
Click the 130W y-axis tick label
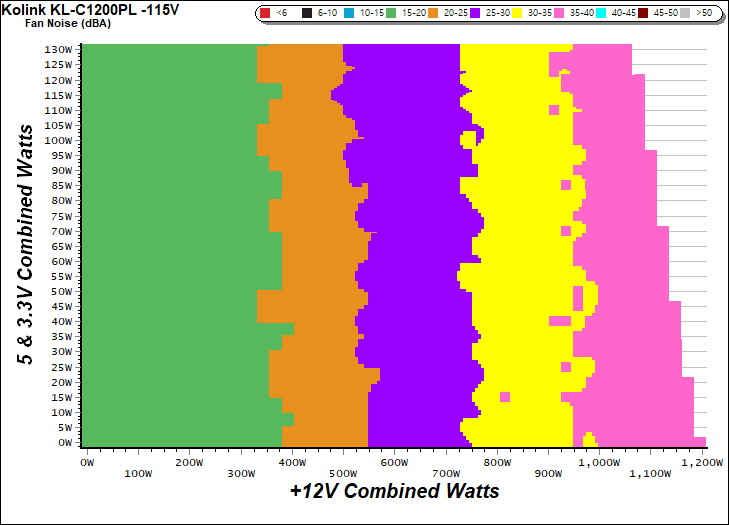click(x=58, y=49)
